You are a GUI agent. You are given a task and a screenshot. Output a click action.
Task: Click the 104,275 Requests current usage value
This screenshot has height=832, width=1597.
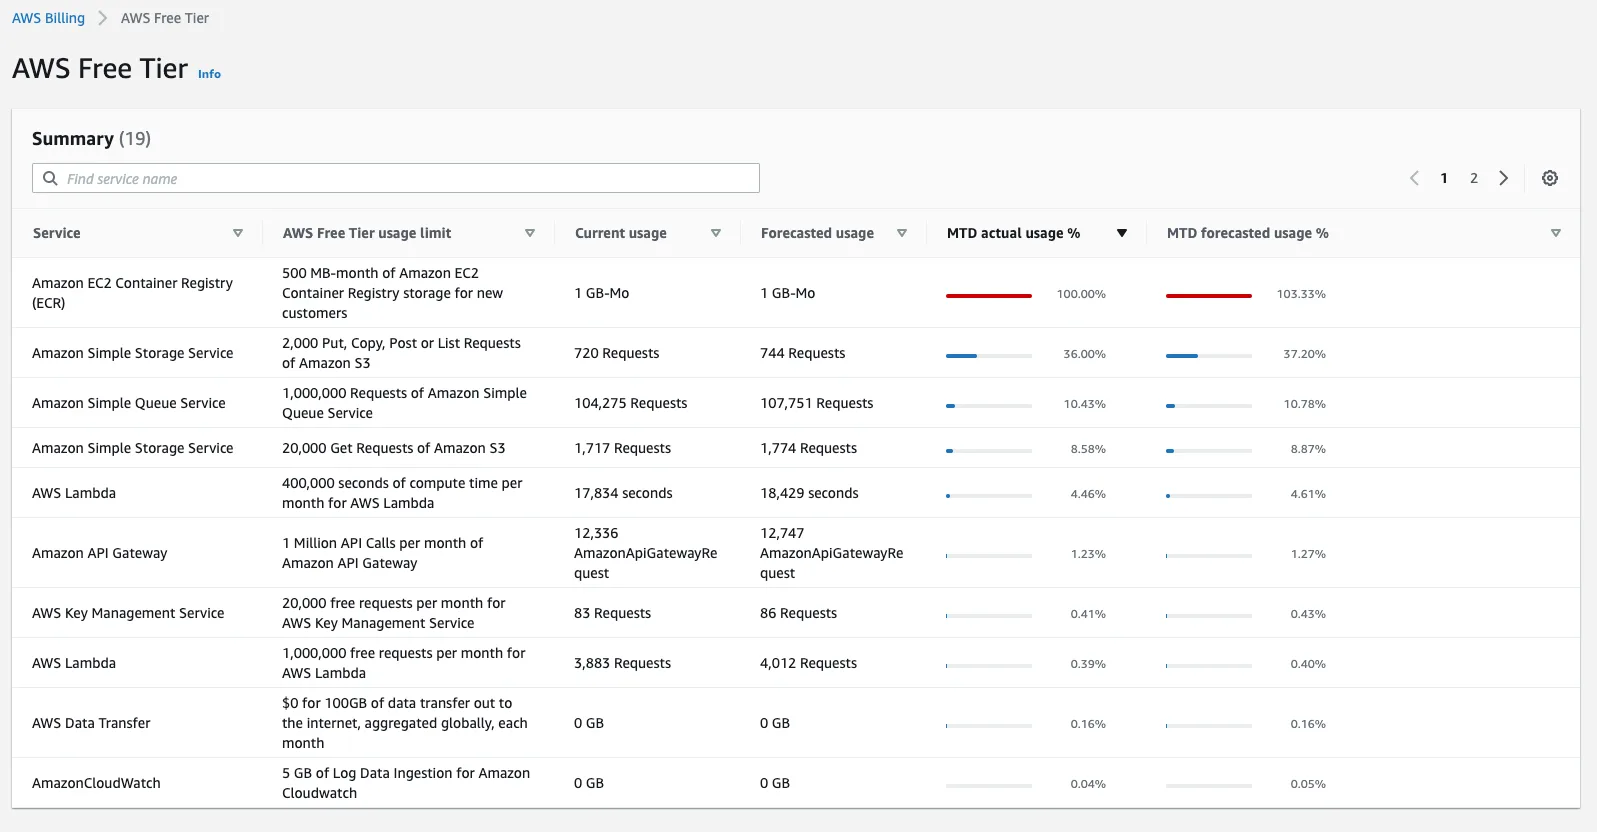click(x=631, y=403)
